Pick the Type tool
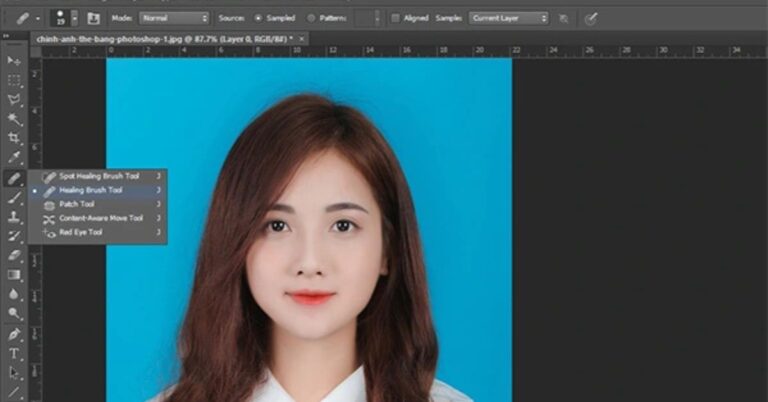Viewport: 768px width, 402px height. [x=15, y=353]
